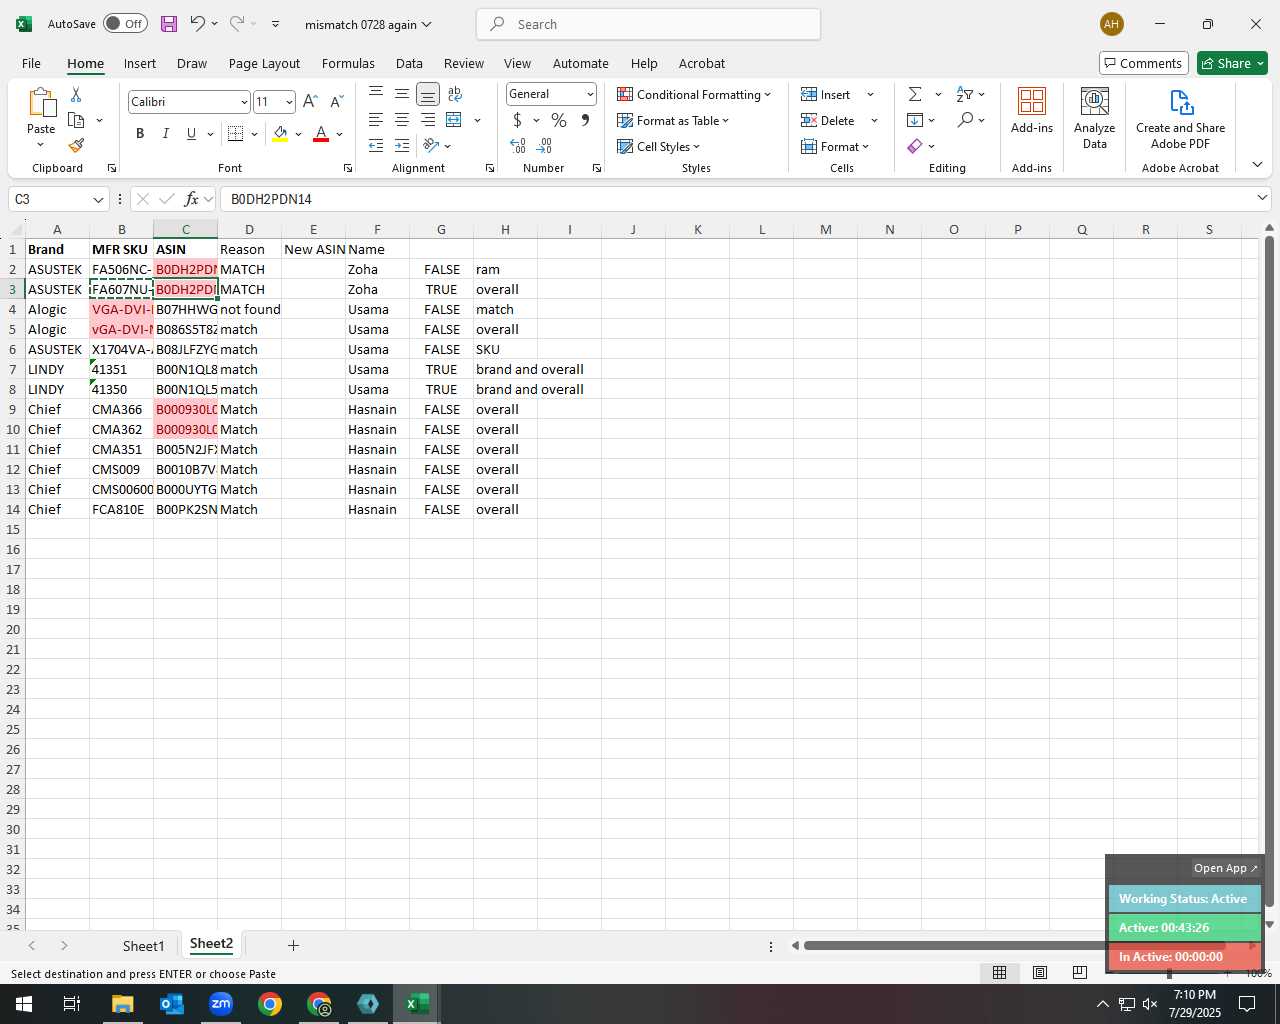Click the Delete cells button
Viewport: 1280px width, 1024px height.
[829, 120]
